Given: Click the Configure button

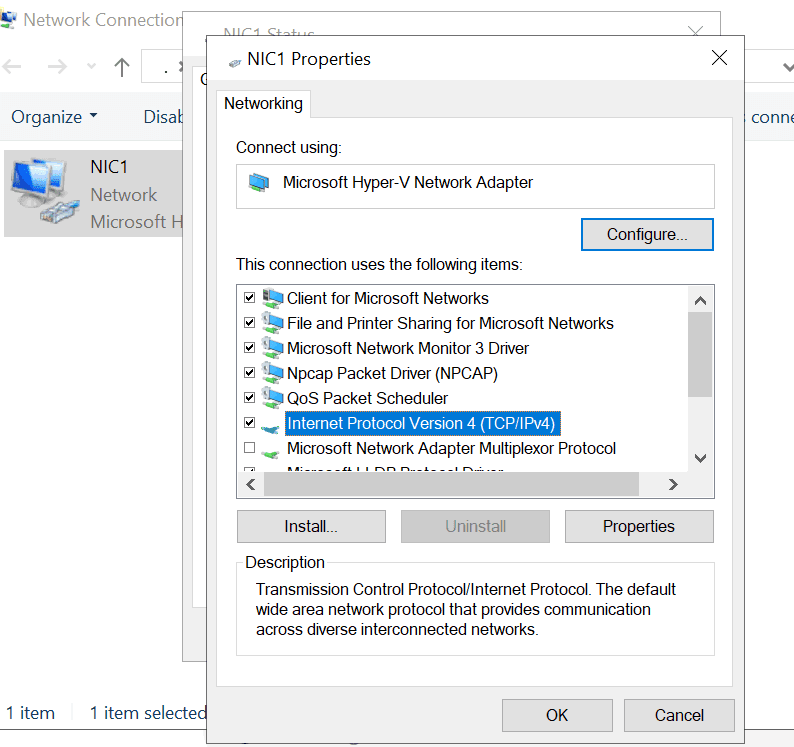Looking at the screenshot, I should click(647, 234).
